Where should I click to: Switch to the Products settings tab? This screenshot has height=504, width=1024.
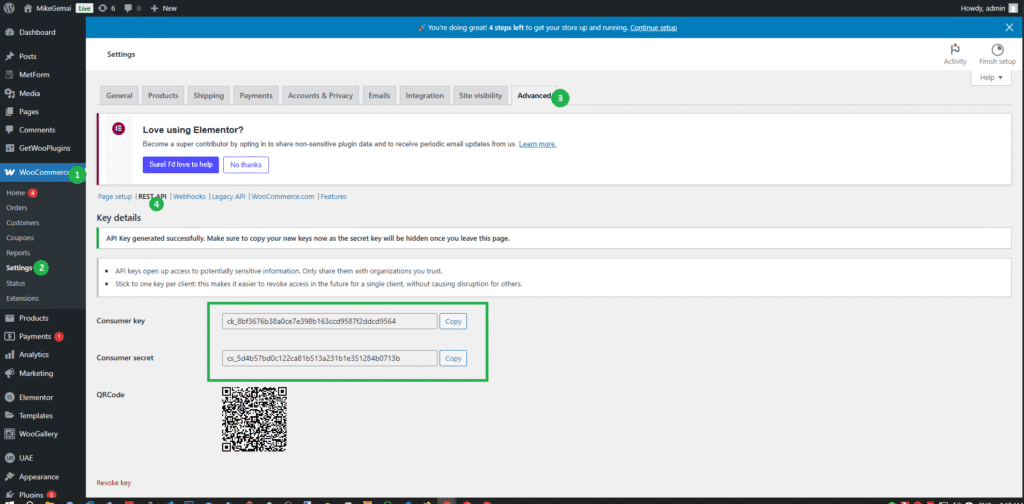tap(163, 95)
